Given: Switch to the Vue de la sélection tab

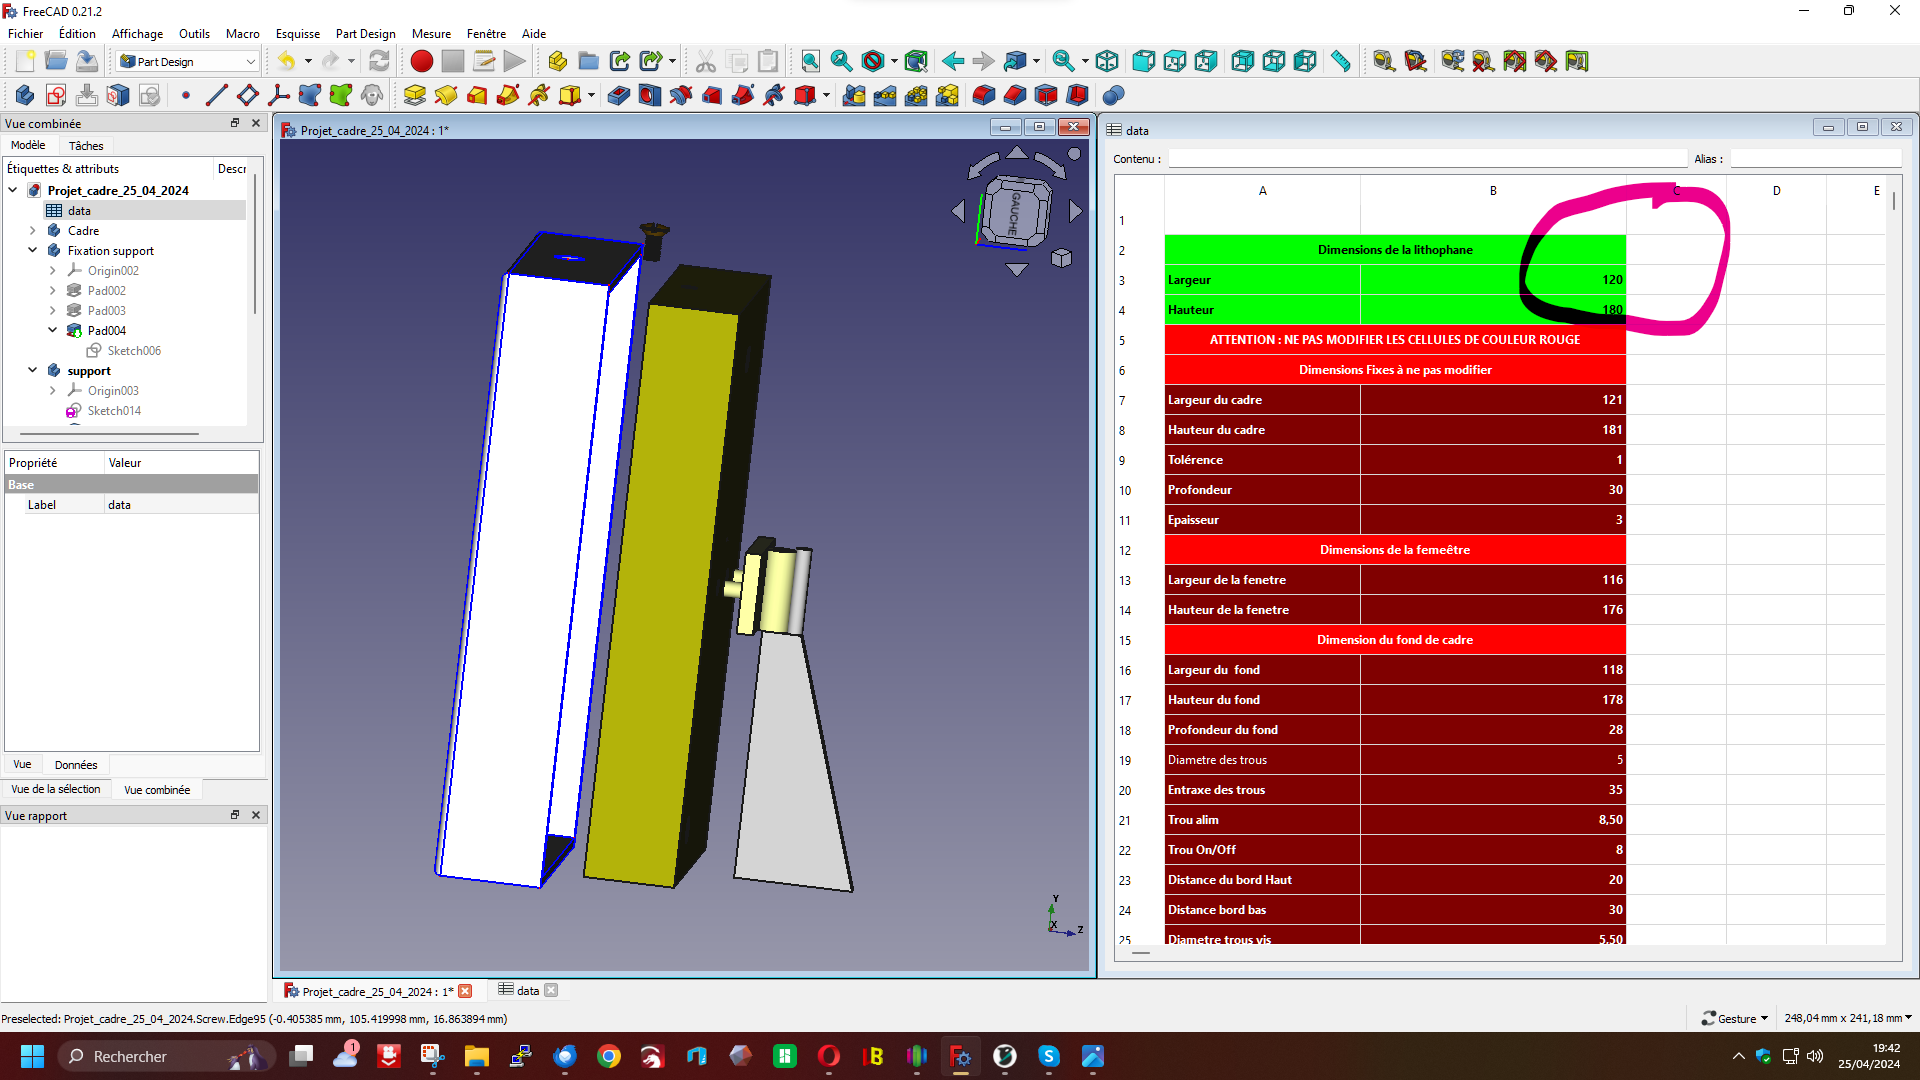Looking at the screenshot, I should coord(56,789).
